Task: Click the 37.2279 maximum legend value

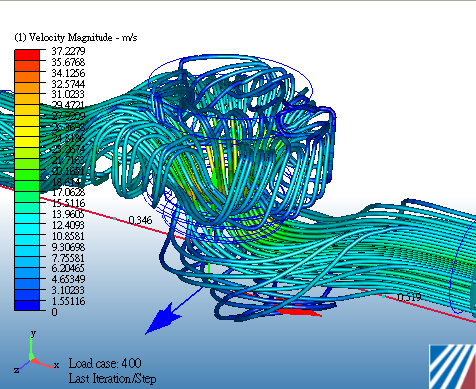Action: (x=68, y=51)
